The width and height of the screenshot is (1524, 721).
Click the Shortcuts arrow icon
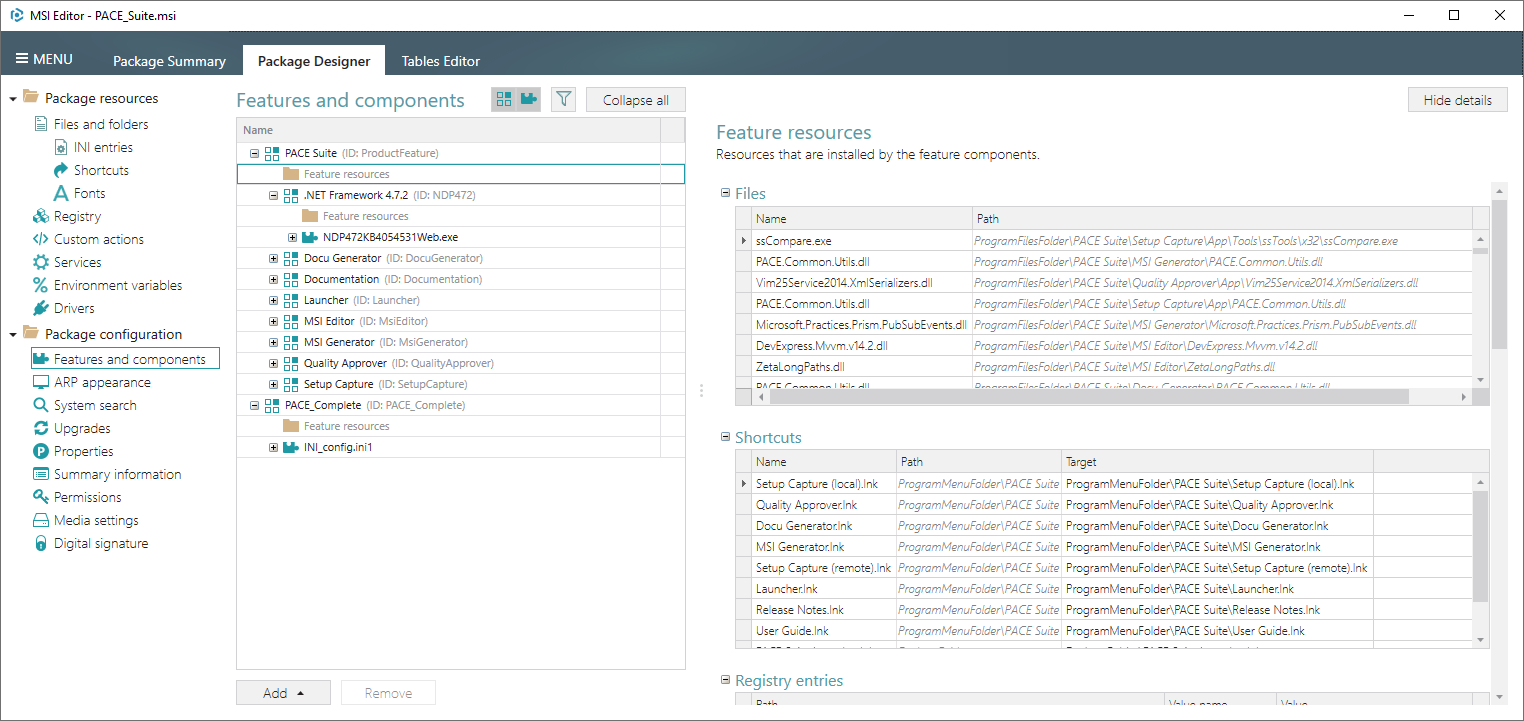[61, 170]
